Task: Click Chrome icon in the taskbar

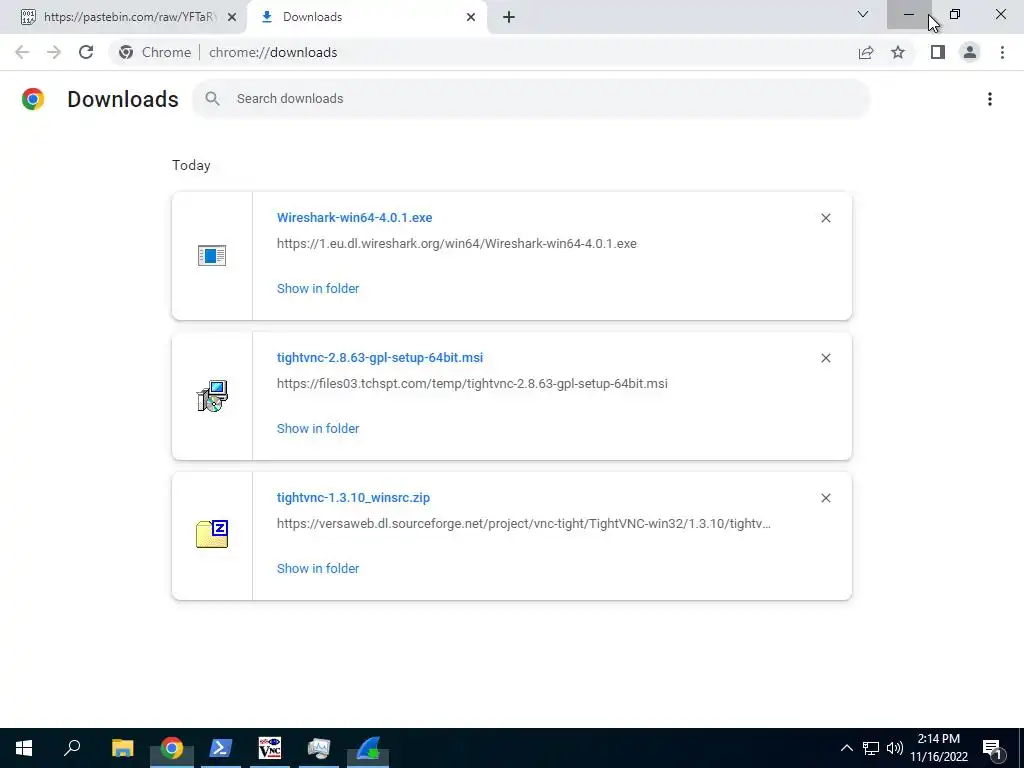Action: (172, 748)
